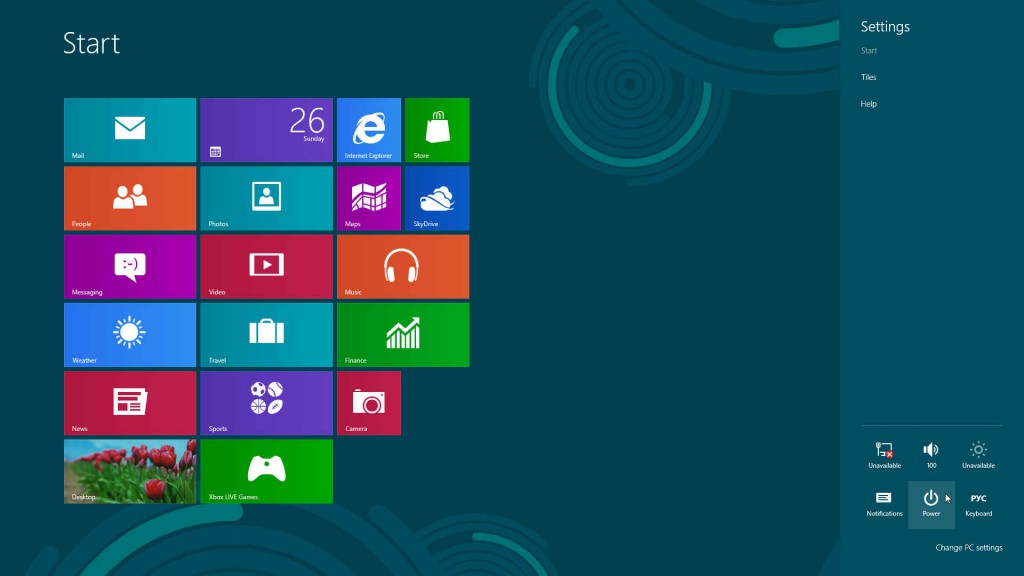Image resolution: width=1024 pixels, height=576 pixels.
Task: Open the Calendar tile showing 26 Sunday
Action: (266, 130)
